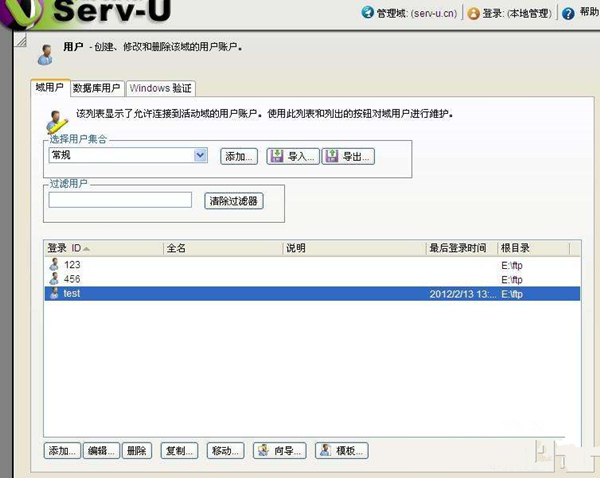
Task: Click 添加... below the user list
Action: (62, 451)
